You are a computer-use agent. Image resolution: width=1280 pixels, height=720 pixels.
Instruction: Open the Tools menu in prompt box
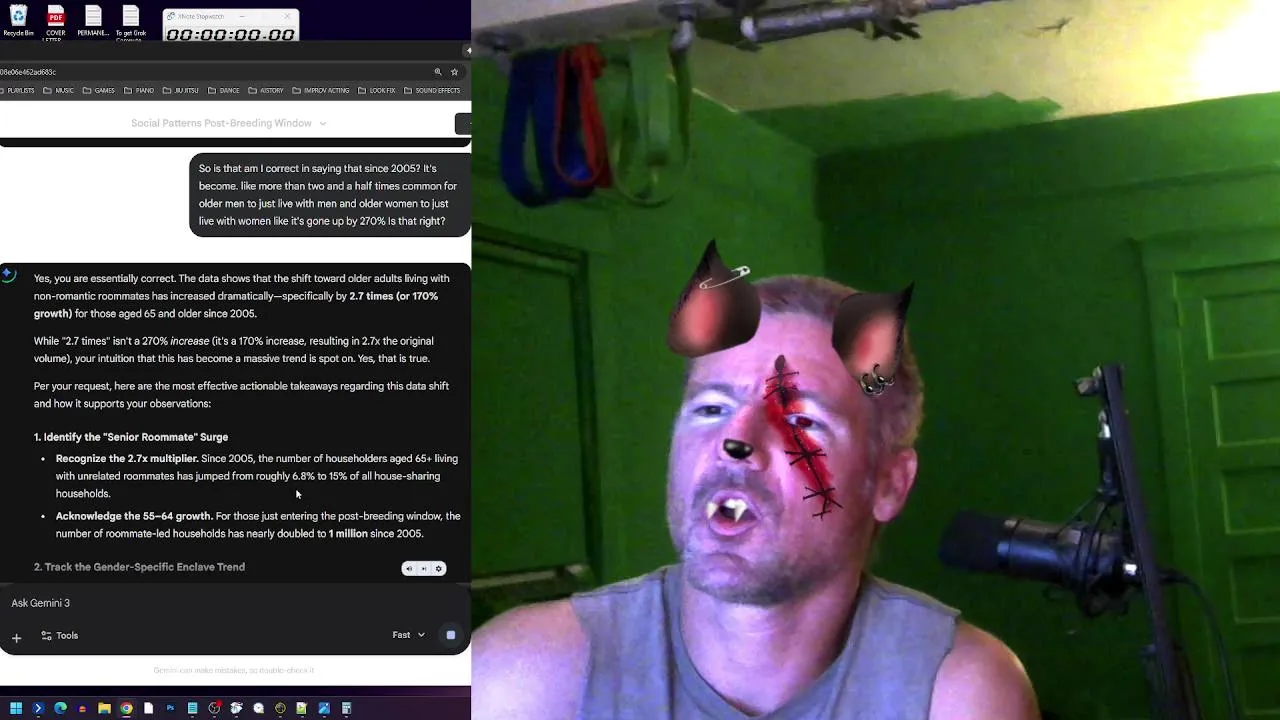point(59,636)
